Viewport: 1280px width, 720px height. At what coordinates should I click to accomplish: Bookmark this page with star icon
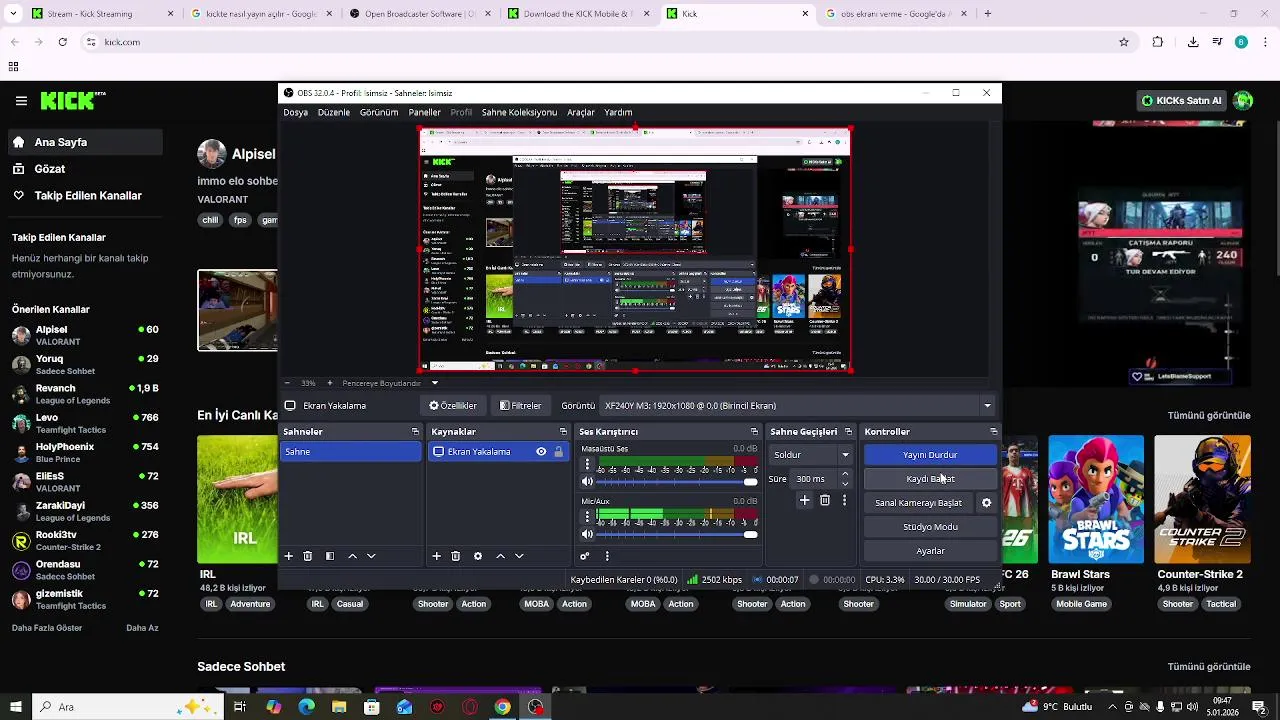1124,42
